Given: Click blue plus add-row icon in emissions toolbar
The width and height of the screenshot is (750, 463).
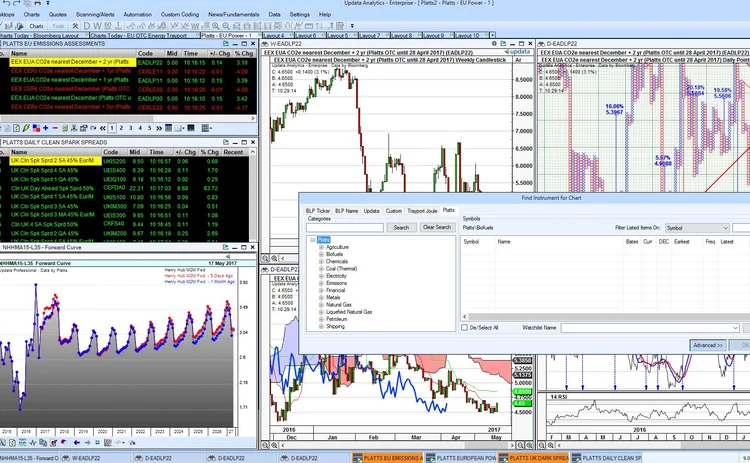Looking at the screenshot, I should coord(45,128).
